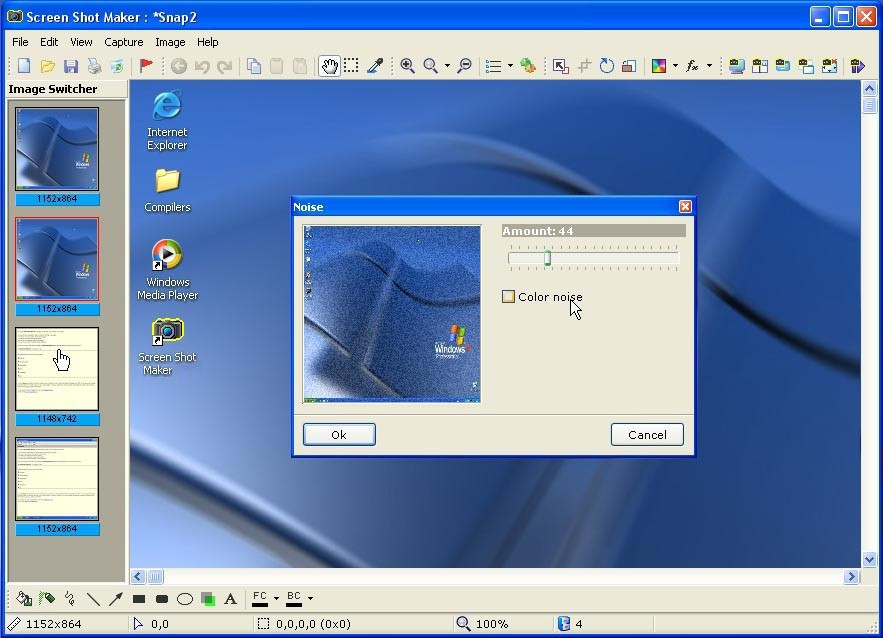Confirm noise with the Ok button
883x638 pixels.
pyautogui.click(x=339, y=435)
